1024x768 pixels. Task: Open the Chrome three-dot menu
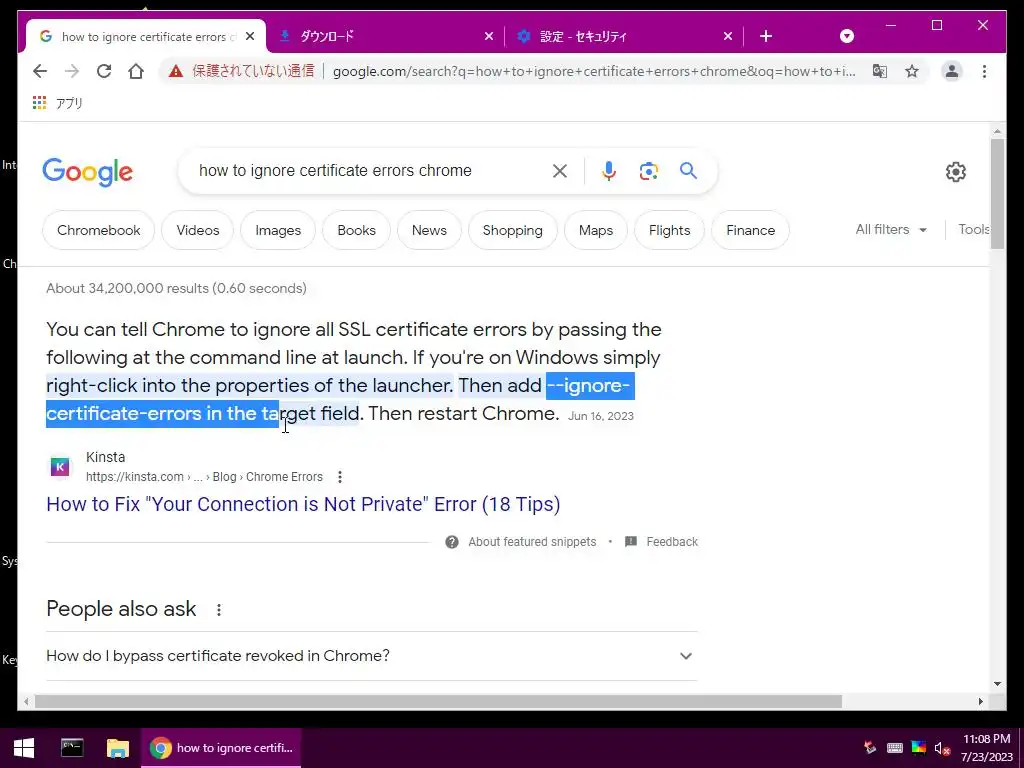click(984, 71)
